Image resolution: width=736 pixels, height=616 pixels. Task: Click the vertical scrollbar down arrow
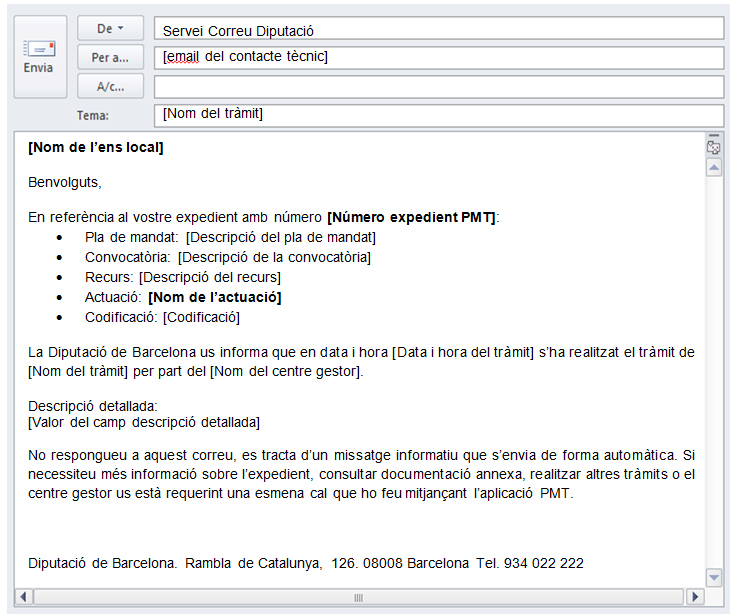[x=713, y=578]
